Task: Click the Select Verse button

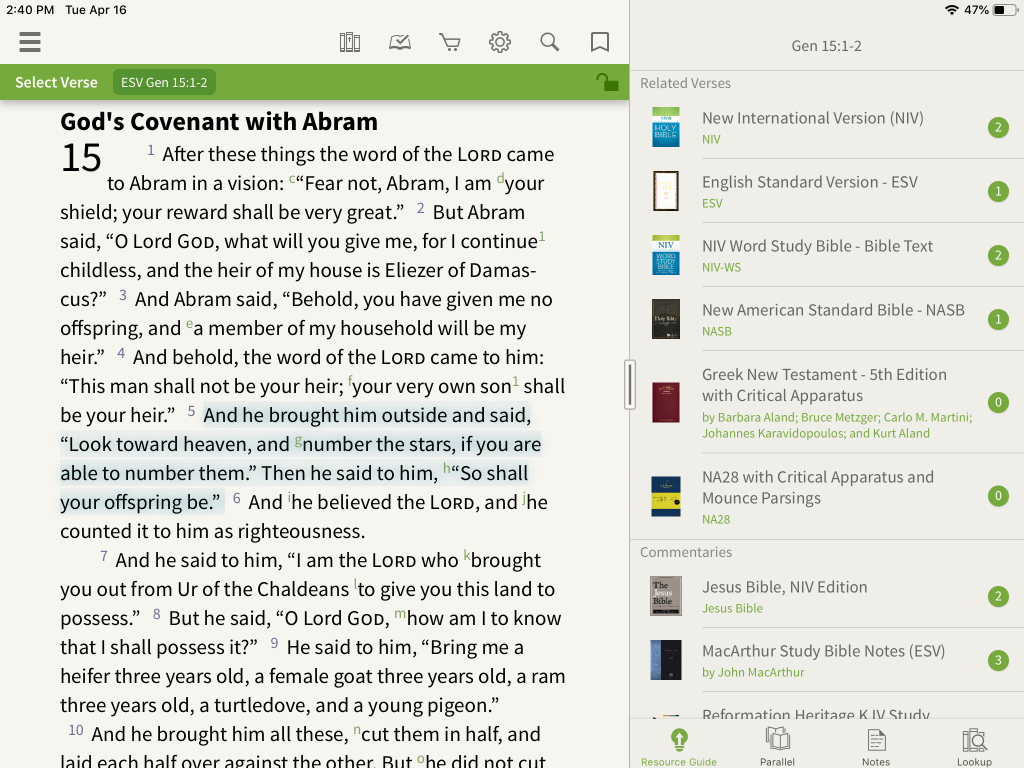Action: [56, 82]
